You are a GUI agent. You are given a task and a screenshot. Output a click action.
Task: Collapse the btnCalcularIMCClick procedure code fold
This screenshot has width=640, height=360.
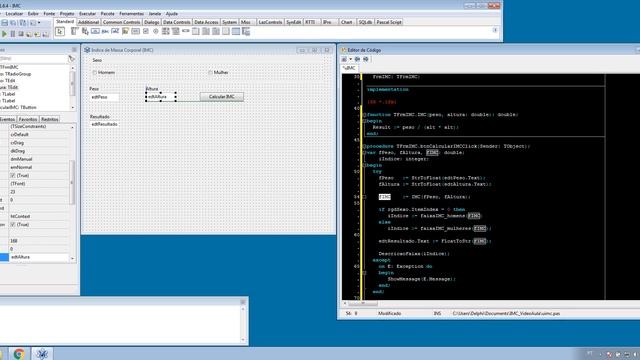pos(364,146)
